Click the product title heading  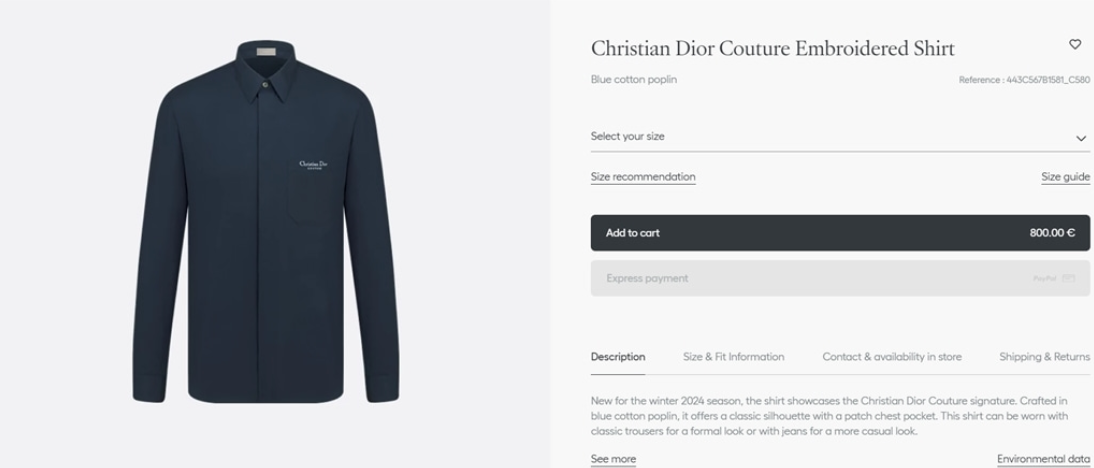pos(772,48)
